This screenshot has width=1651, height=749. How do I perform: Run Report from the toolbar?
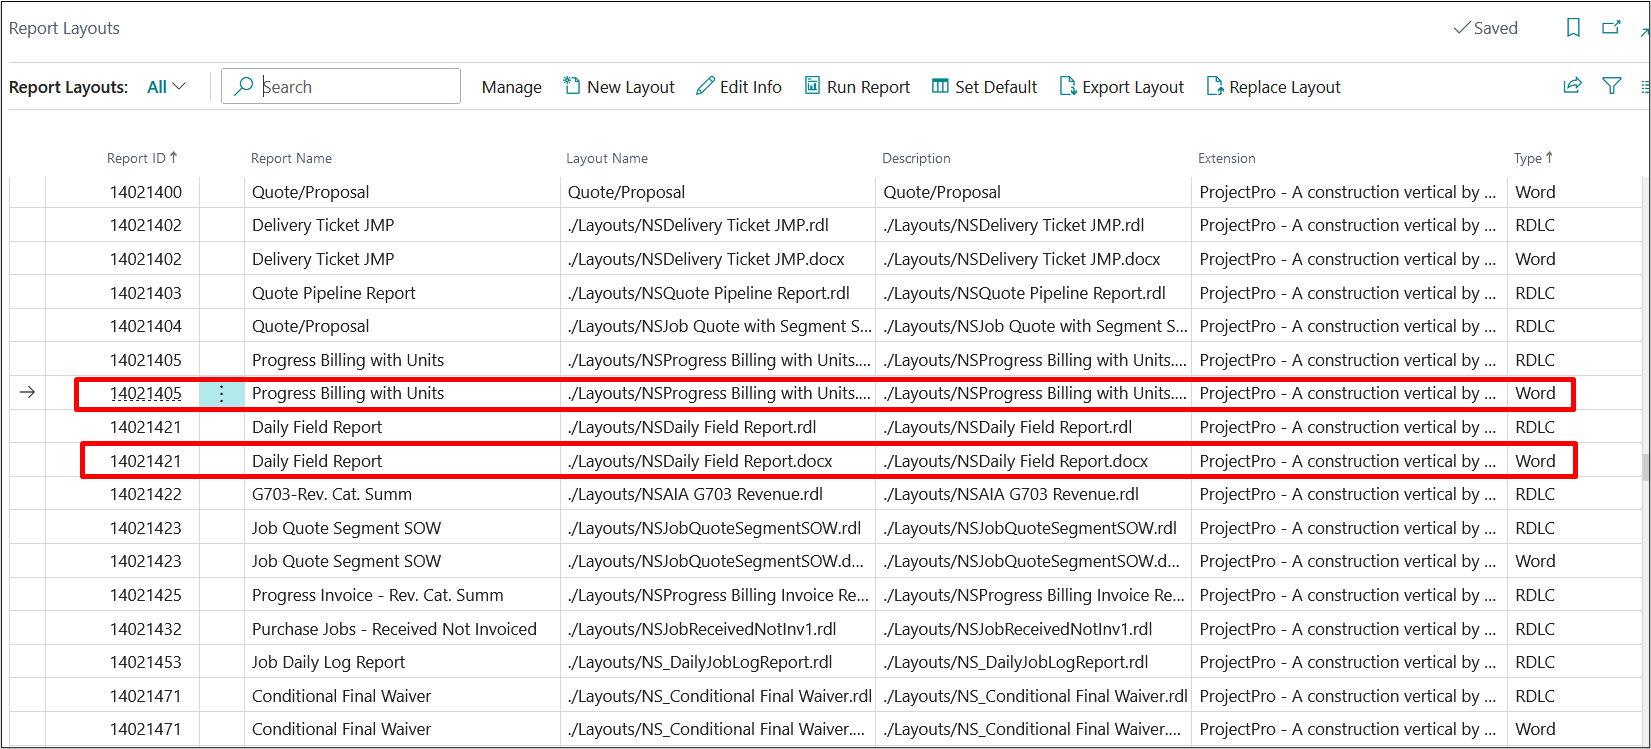coord(857,87)
